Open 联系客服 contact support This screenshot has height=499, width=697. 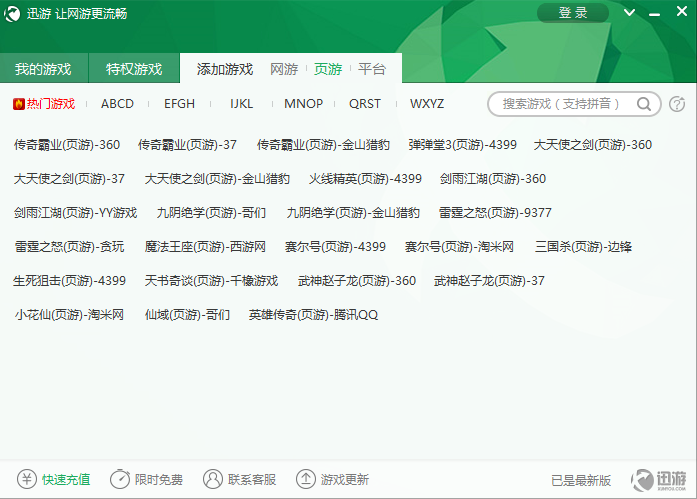[x=252, y=480]
